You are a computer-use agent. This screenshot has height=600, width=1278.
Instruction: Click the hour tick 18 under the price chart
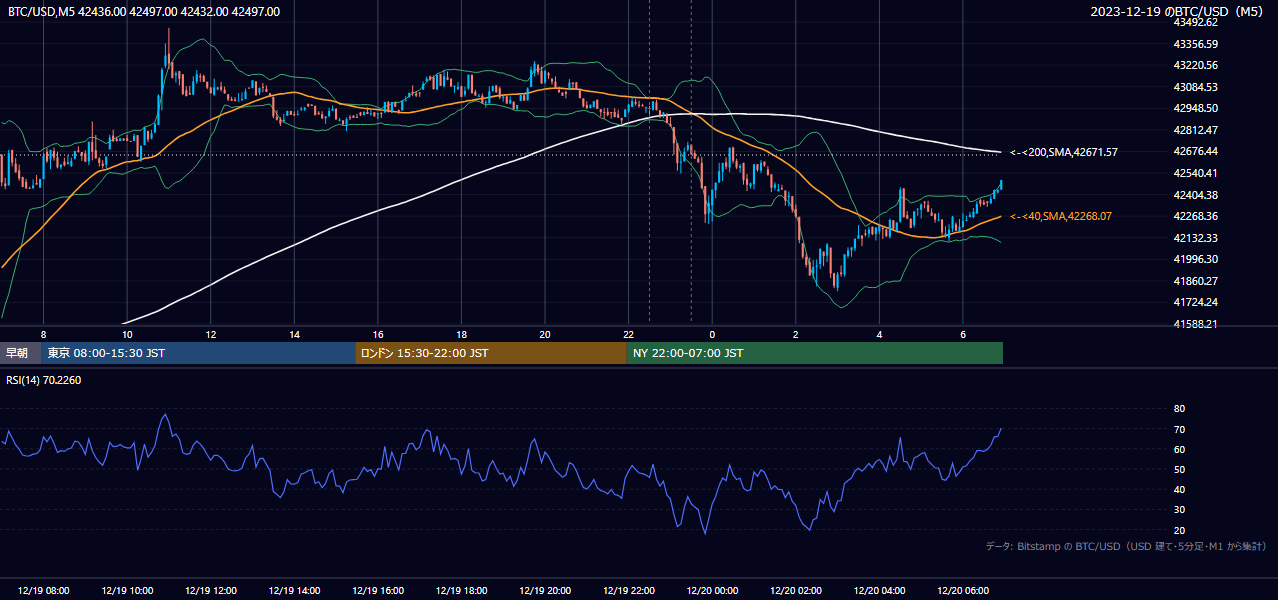click(x=461, y=334)
